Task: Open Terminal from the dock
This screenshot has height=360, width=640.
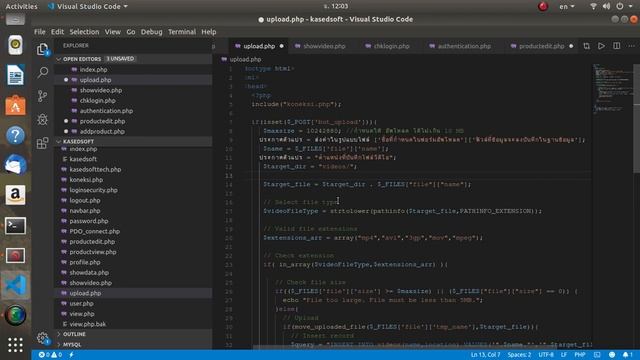Action: (16, 225)
